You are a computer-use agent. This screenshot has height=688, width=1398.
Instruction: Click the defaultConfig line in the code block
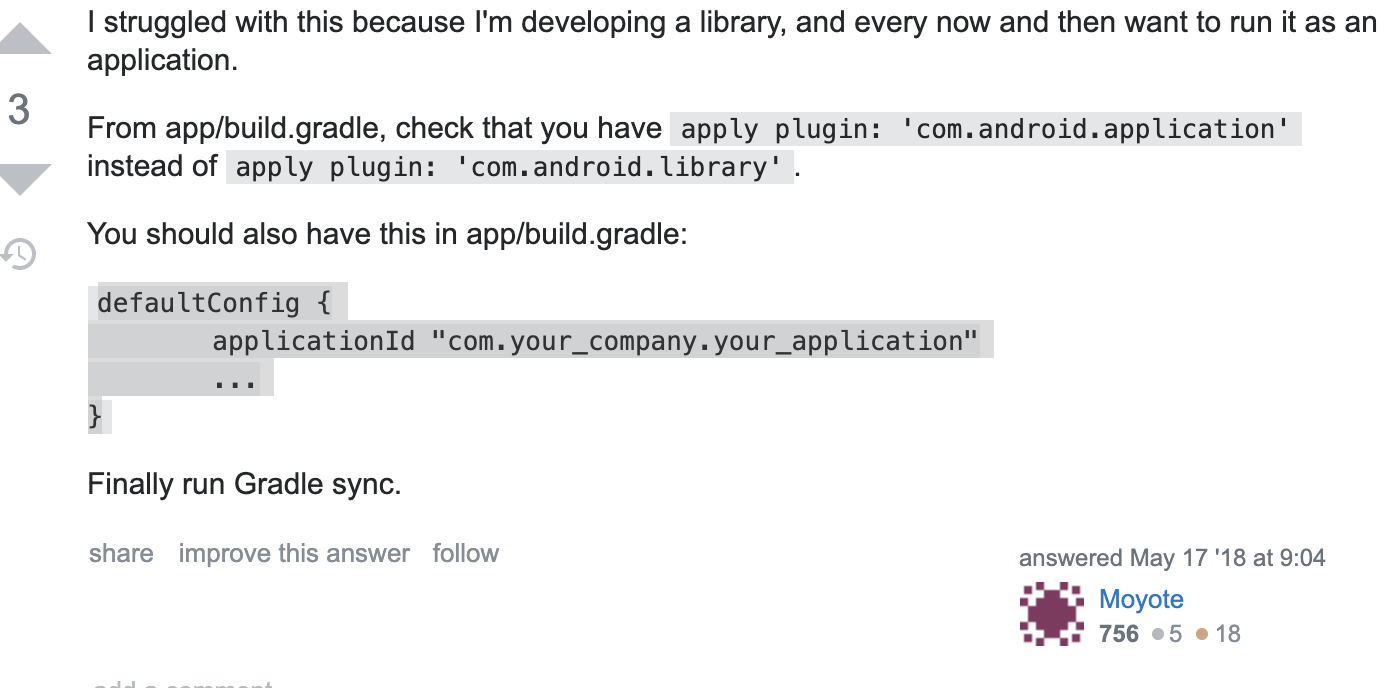[214, 302]
